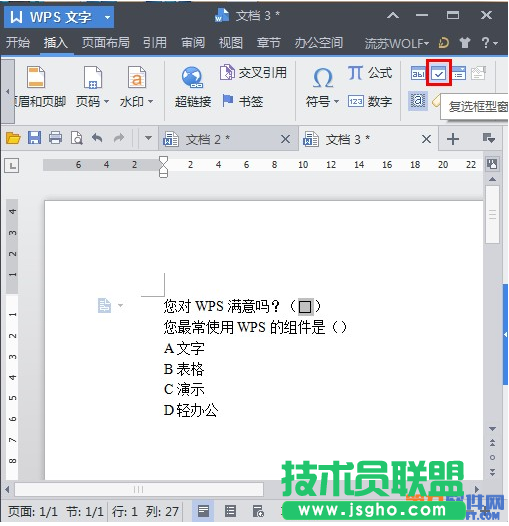Viewport: 509px width, 526px height.
Task: Switch to the 章节 tab
Action: click(269, 43)
